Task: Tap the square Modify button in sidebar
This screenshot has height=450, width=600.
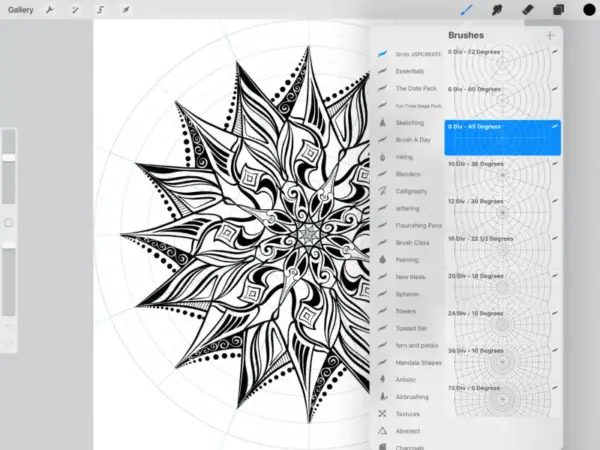Action: tap(9, 223)
